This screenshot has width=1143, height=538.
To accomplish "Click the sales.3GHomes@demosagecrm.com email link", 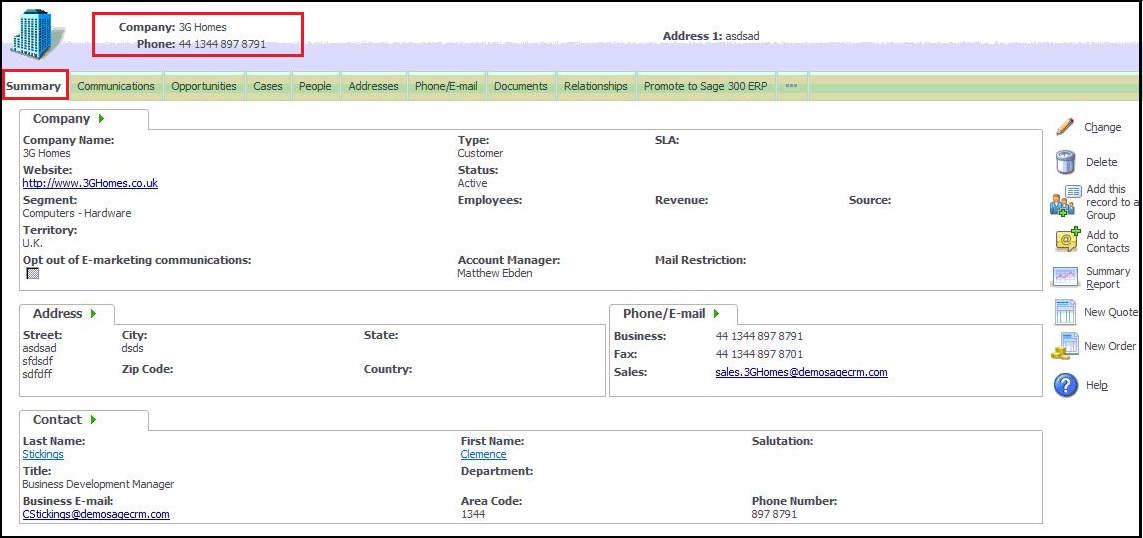I will click(x=802, y=372).
